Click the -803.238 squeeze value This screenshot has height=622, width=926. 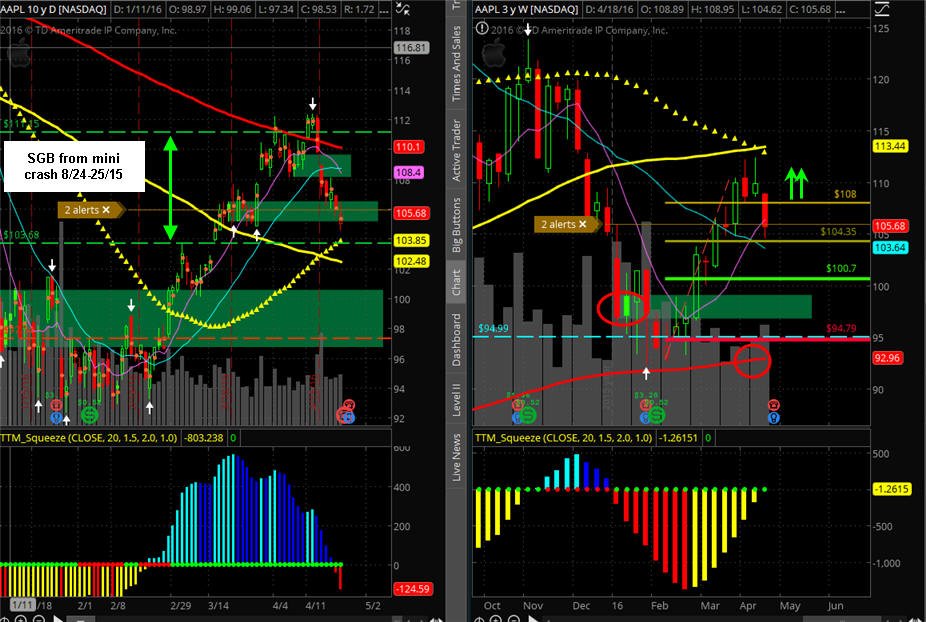[x=204, y=438]
